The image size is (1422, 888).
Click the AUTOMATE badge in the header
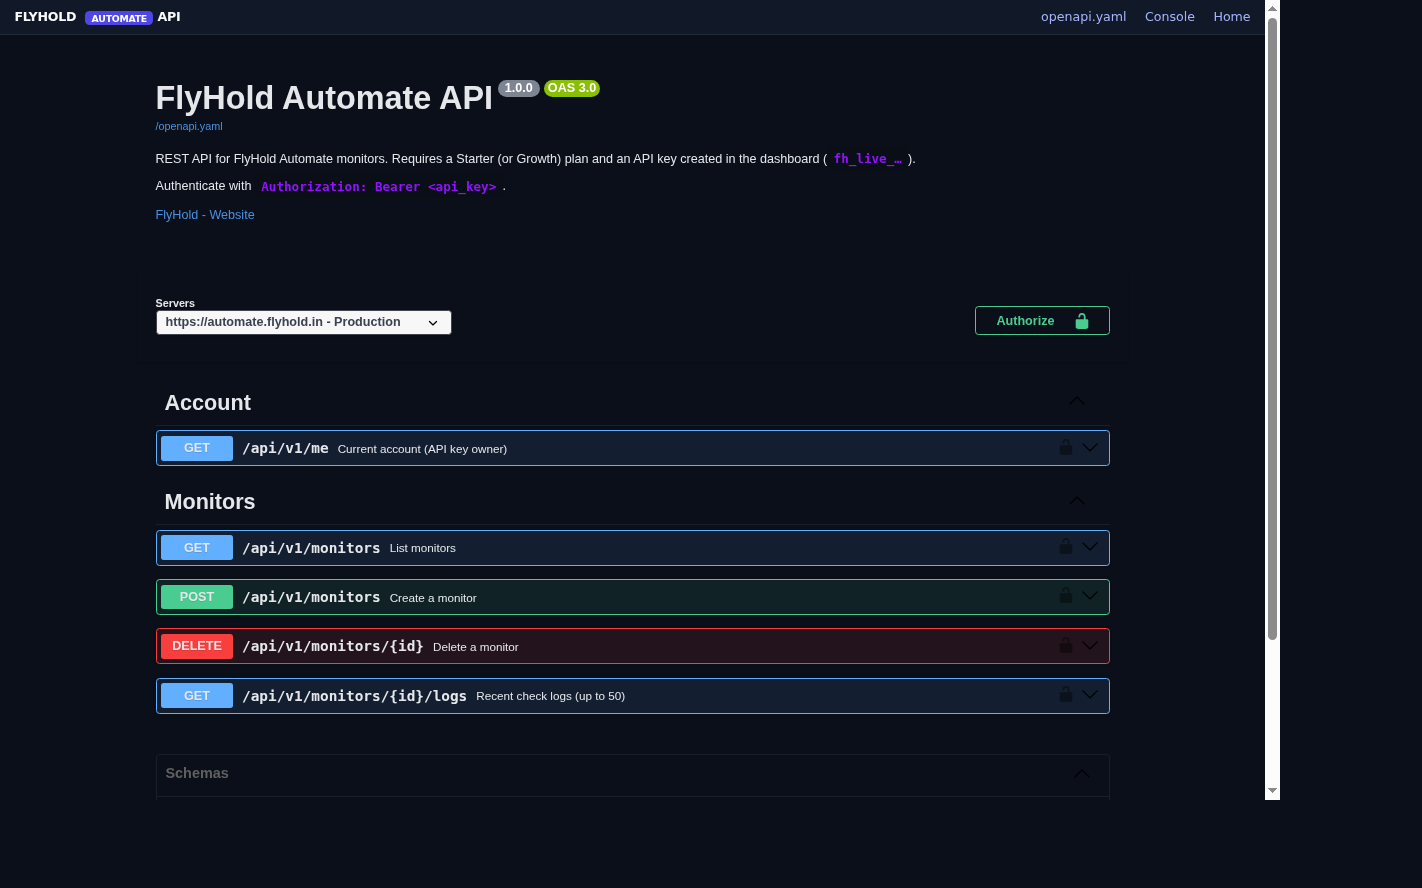tap(119, 18)
